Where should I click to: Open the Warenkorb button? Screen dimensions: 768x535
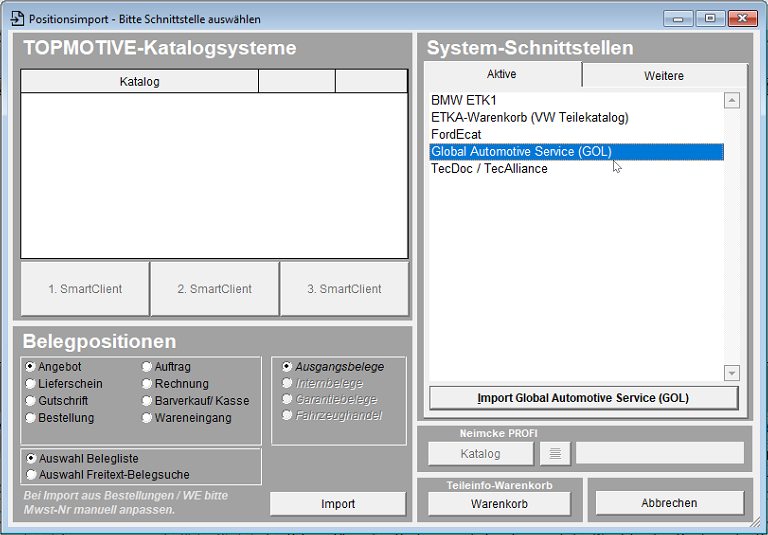click(x=499, y=504)
